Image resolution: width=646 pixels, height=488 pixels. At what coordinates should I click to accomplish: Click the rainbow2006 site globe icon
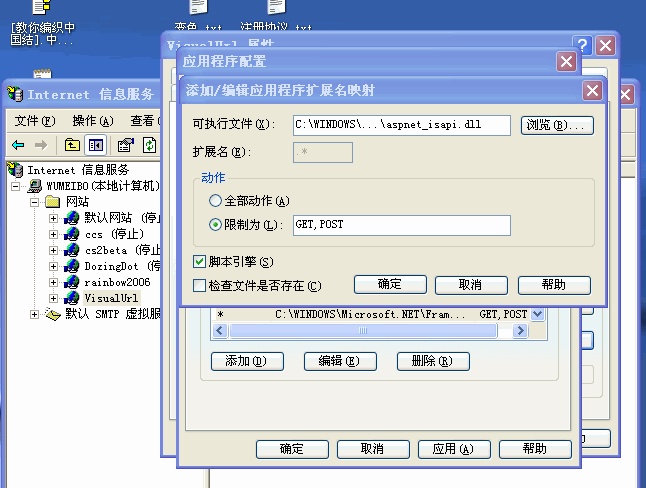72,282
